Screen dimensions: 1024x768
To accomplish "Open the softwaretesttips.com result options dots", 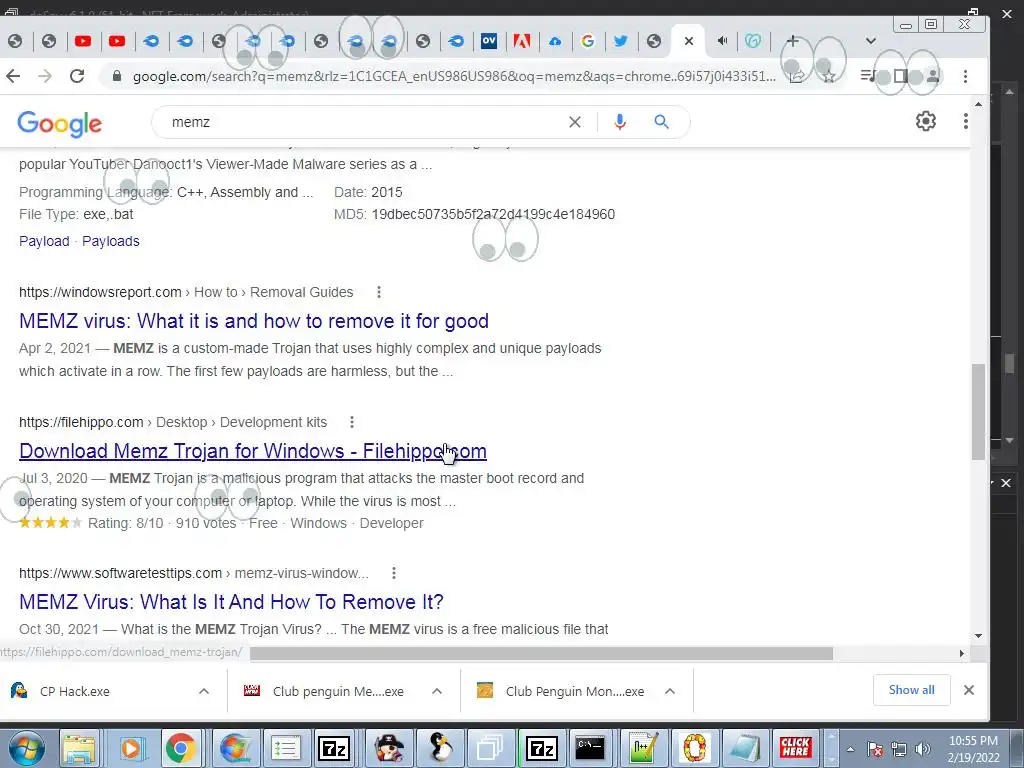I will 394,573.
